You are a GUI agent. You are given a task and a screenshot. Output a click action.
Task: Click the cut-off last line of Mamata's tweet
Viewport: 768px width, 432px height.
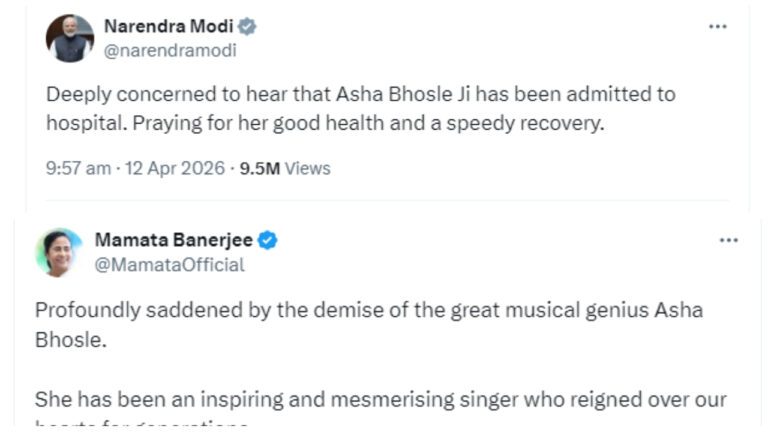(142, 426)
